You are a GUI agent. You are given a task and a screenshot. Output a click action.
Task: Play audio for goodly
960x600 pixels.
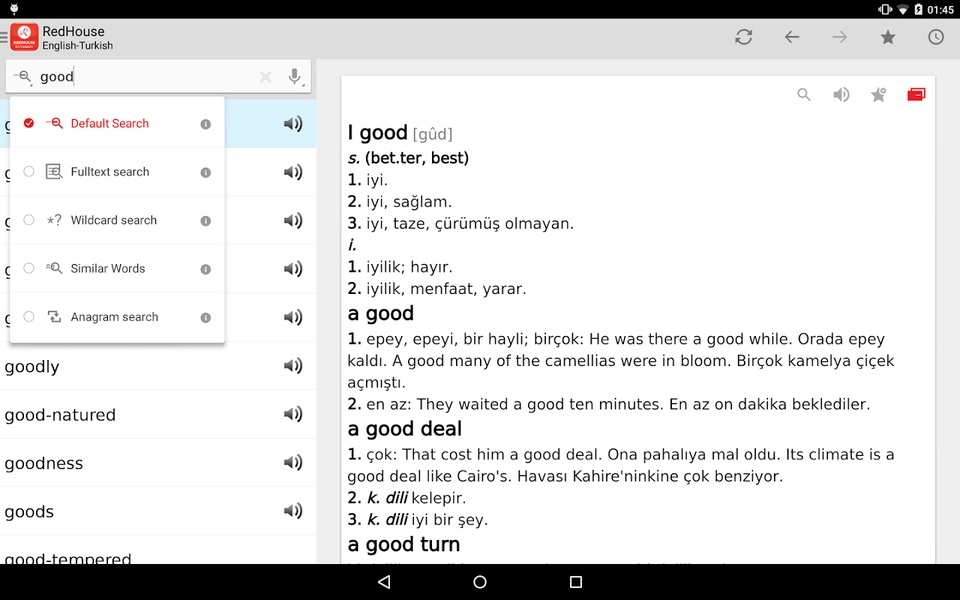point(293,366)
